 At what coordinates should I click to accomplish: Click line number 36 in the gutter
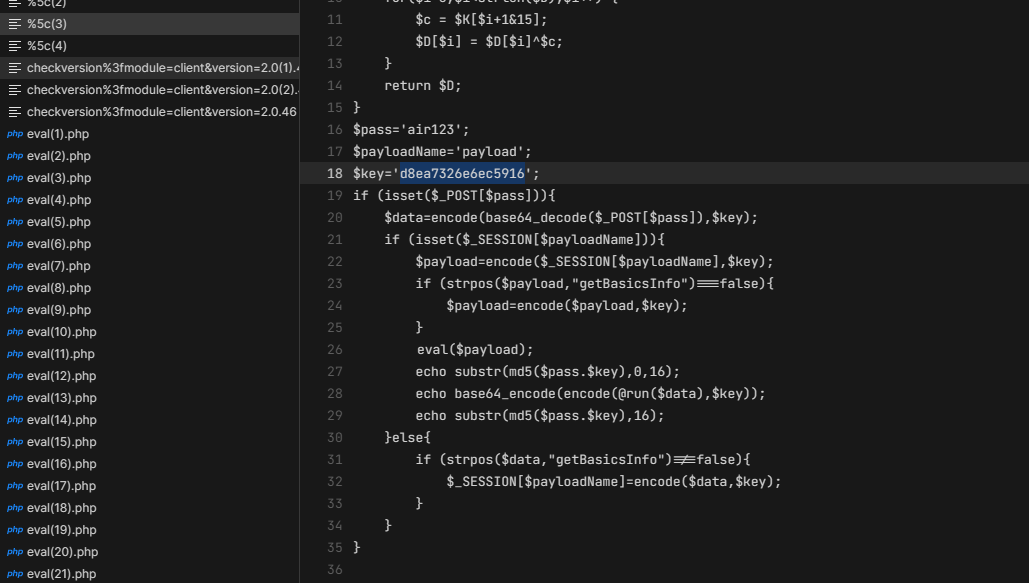point(335,569)
